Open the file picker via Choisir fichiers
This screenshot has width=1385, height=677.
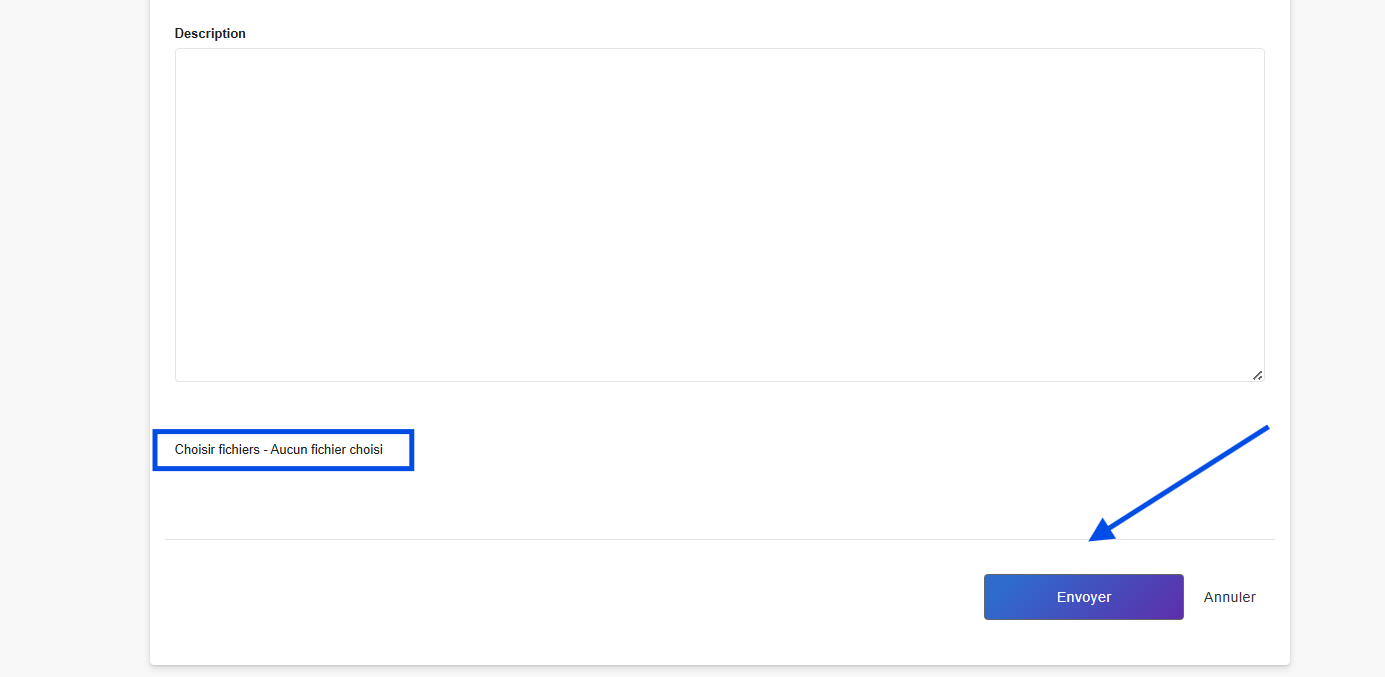217,450
